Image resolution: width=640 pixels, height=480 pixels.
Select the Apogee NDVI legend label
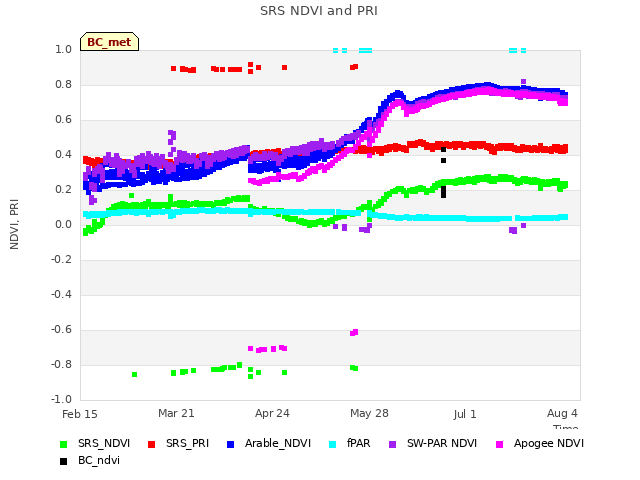click(x=549, y=444)
